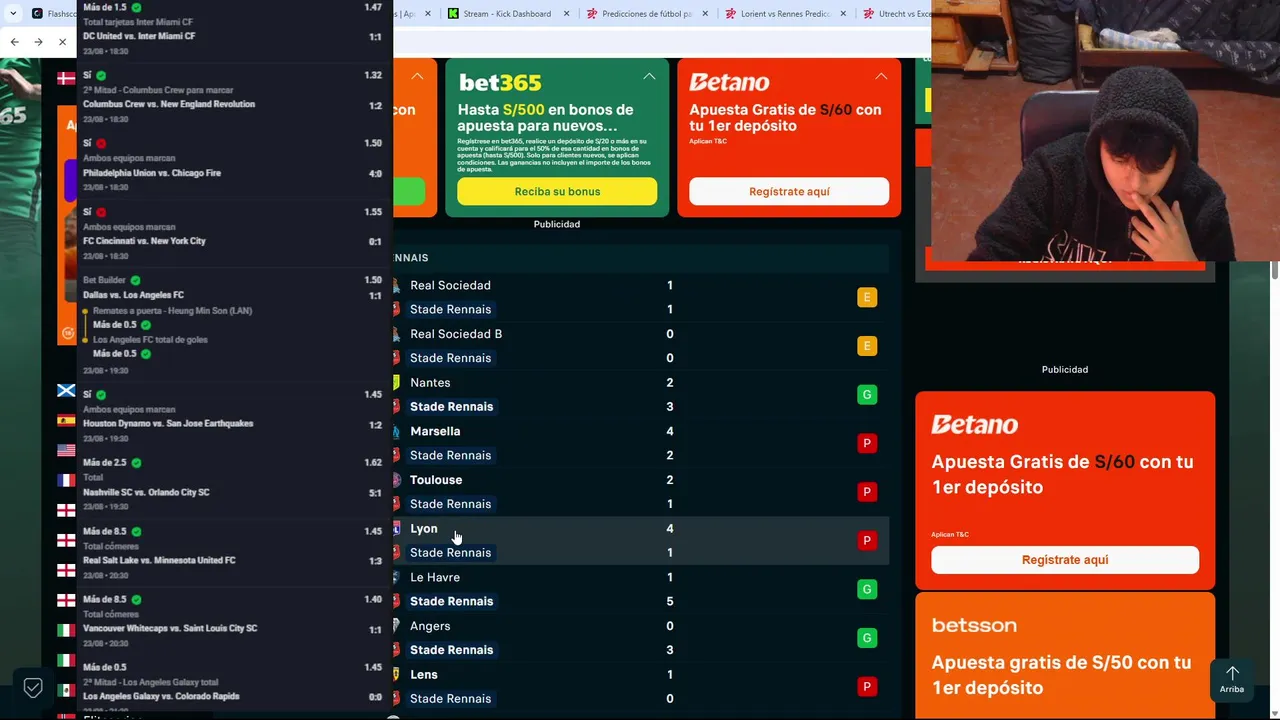Click the page vertical scrollbar thumb
Screen dimensions: 1280x720
(1275, 269)
